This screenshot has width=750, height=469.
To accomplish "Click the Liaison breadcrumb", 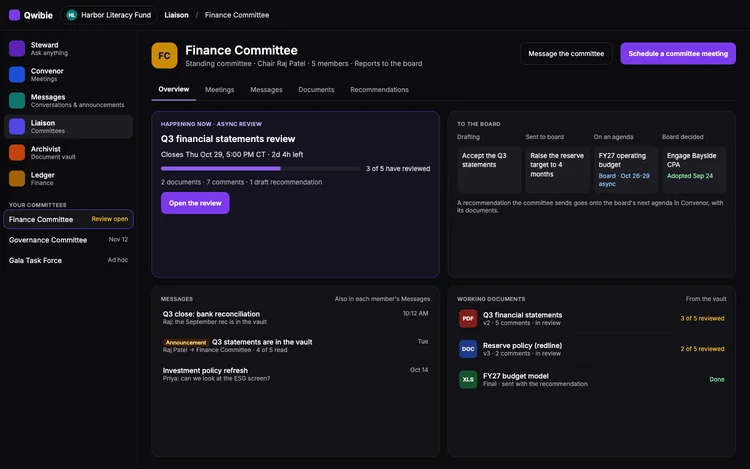I will 176,15.
